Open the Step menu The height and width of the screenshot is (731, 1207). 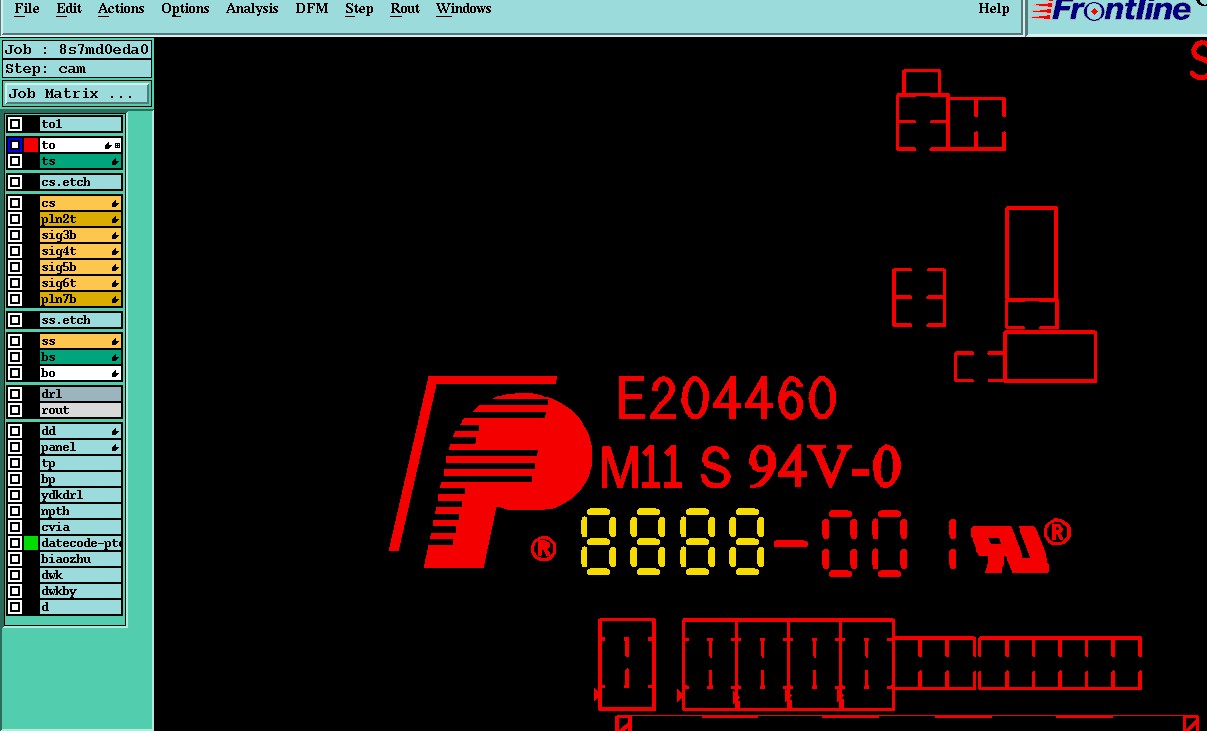[x=359, y=9]
